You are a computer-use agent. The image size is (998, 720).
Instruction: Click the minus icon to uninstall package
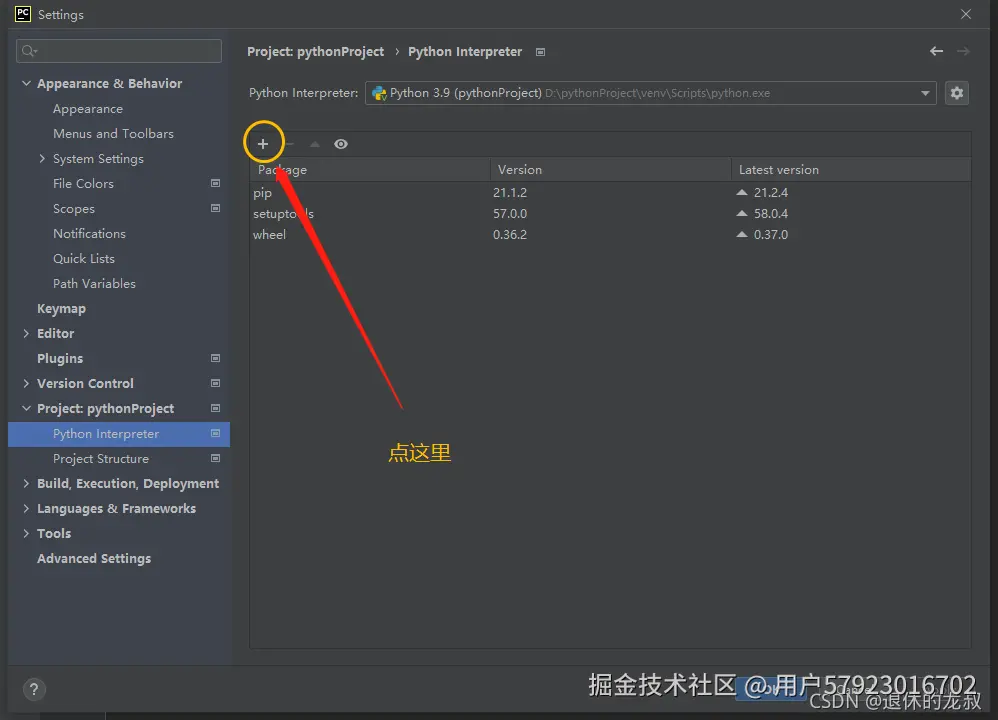[290, 144]
